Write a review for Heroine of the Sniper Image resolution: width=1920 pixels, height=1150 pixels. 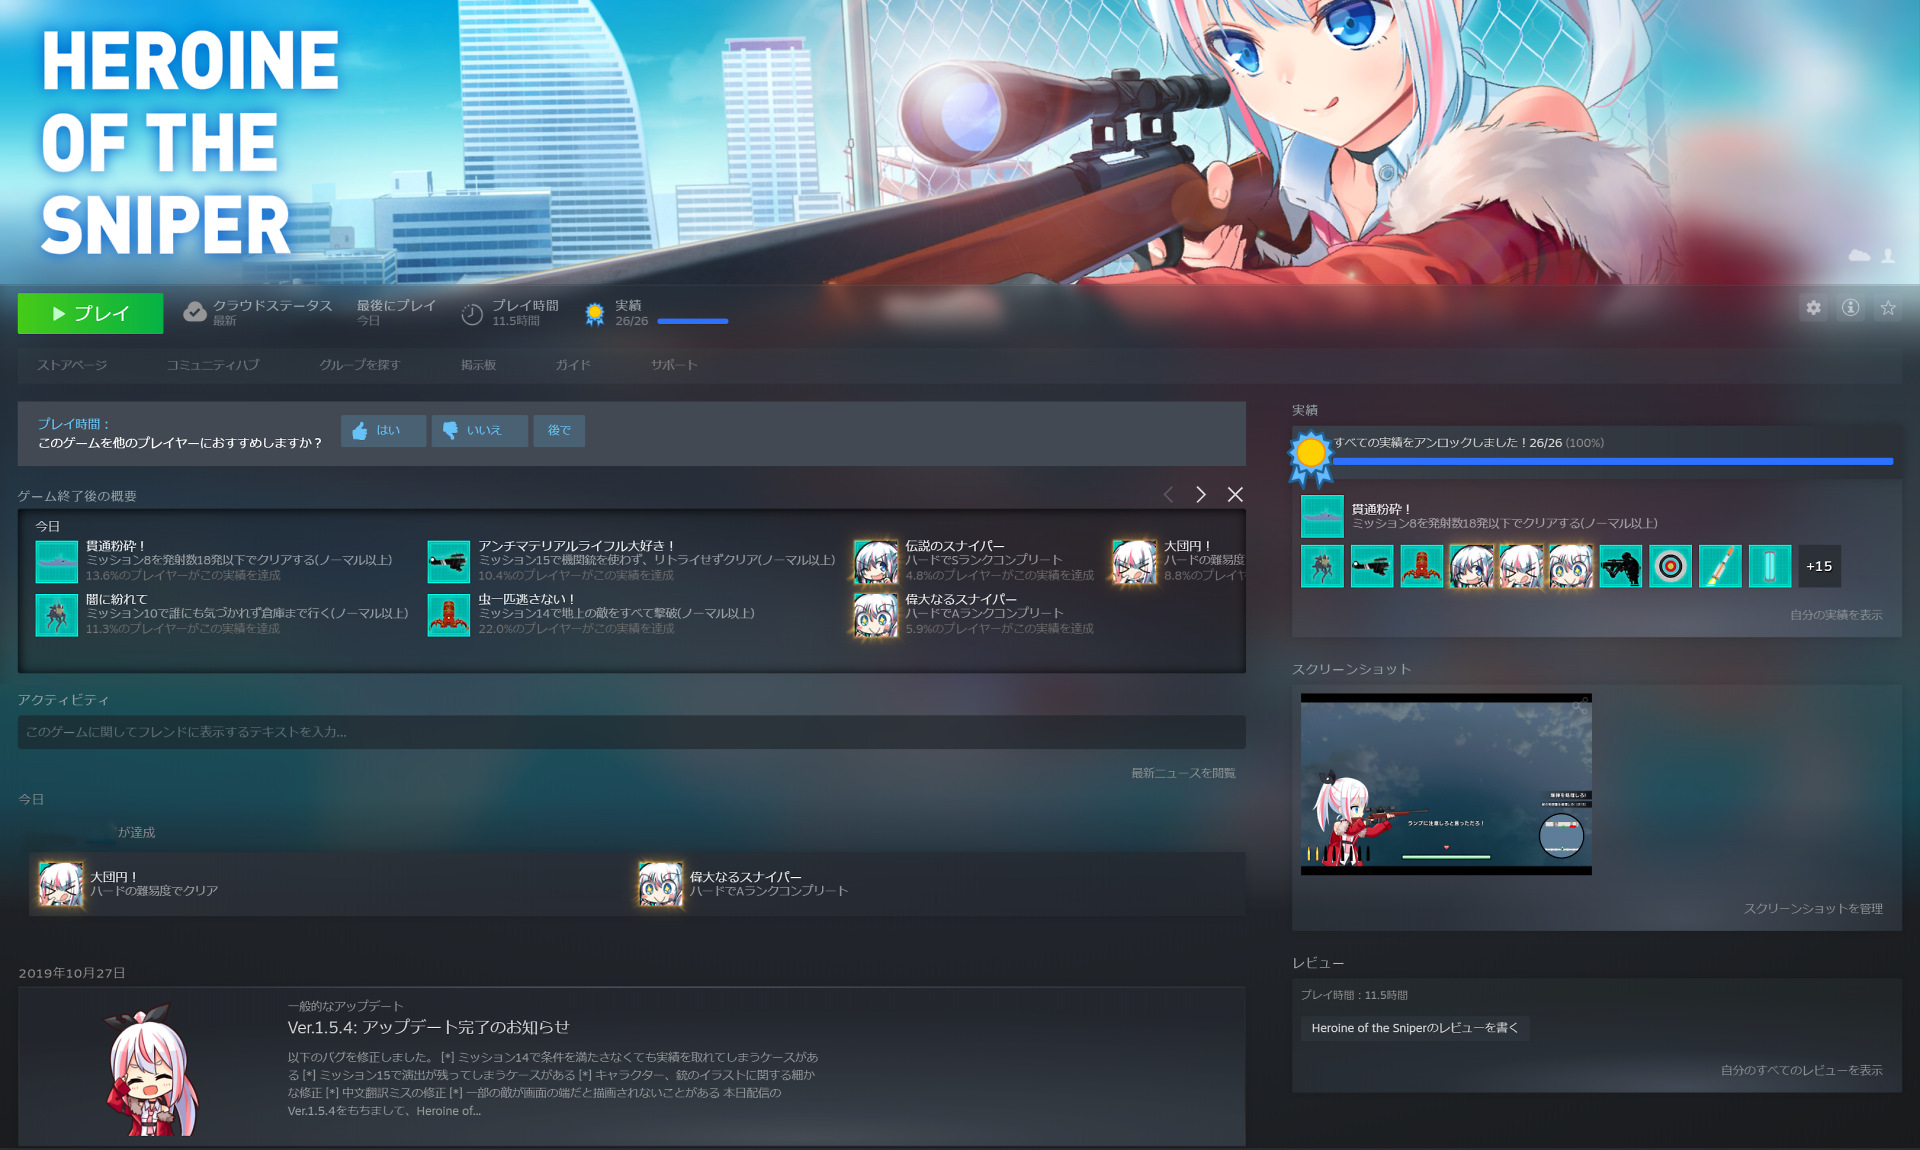(x=1414, y=1028)
